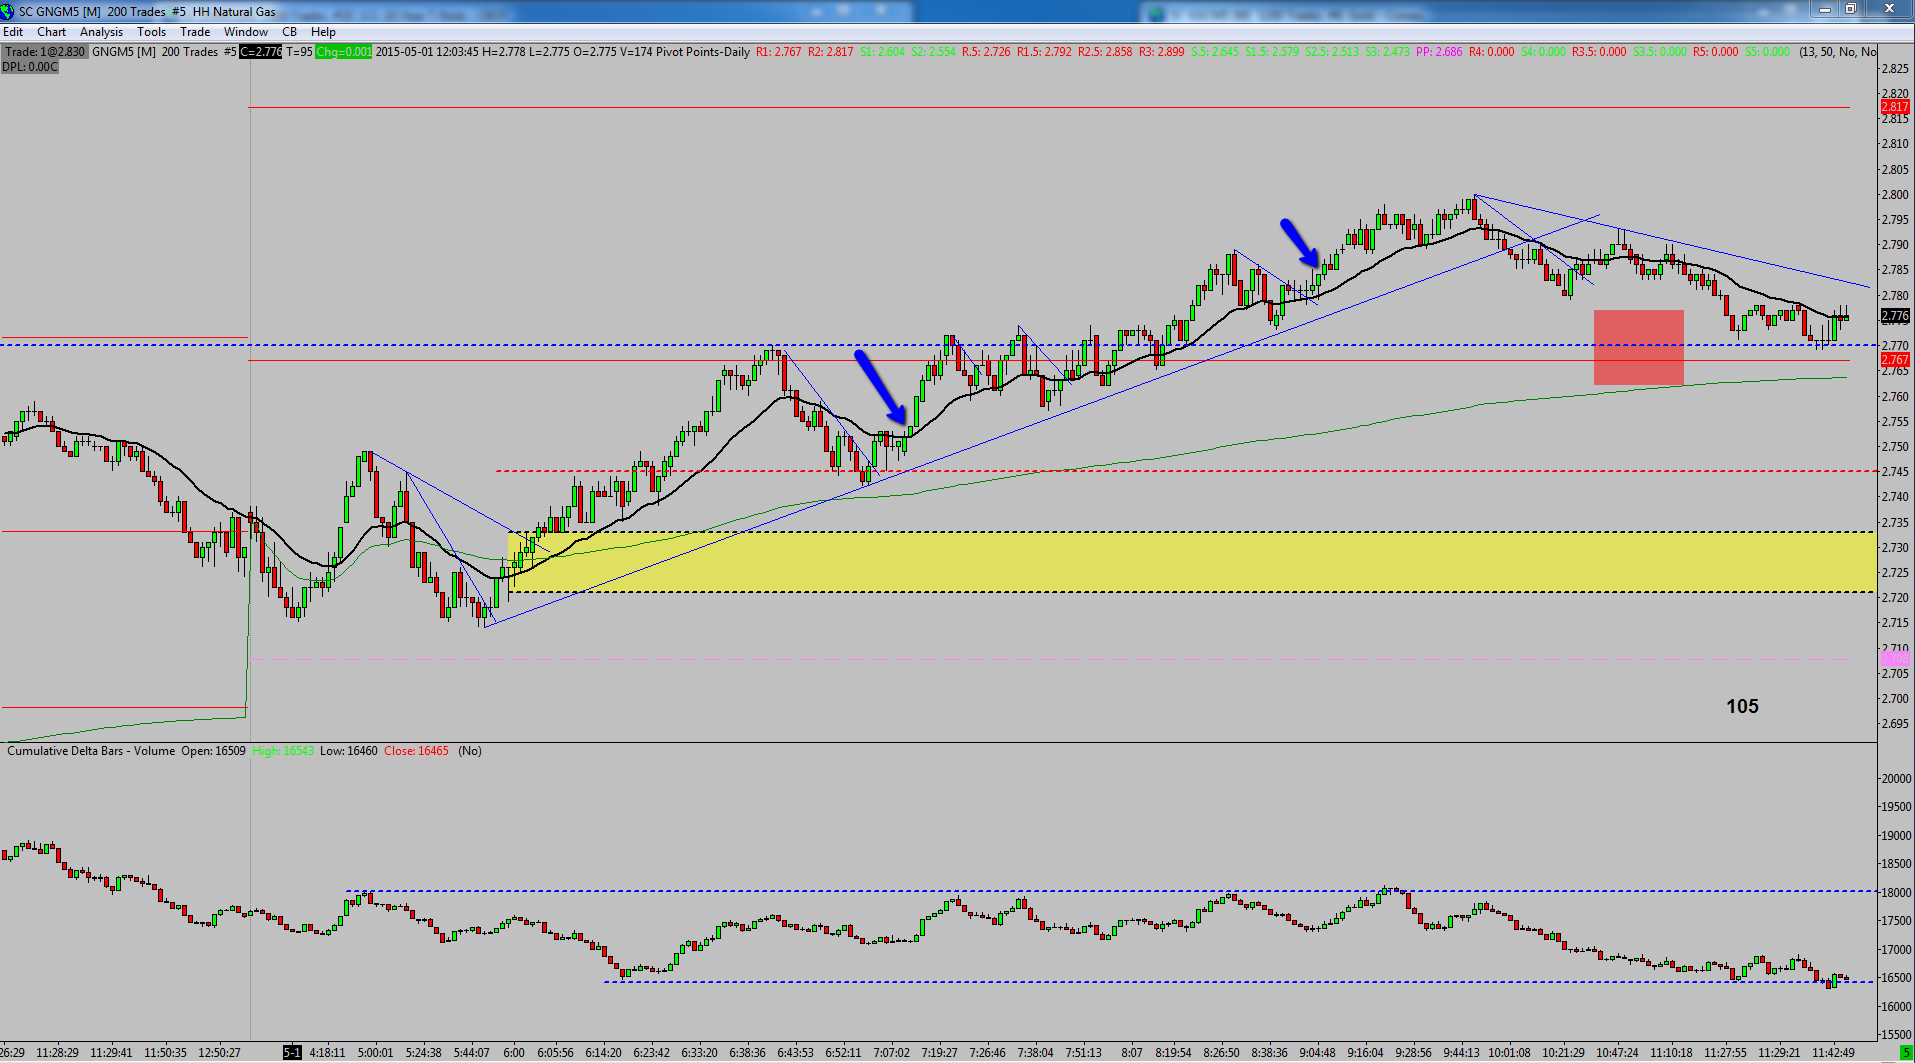
Task: Click the R1.5: 2.792 pivot value
Action: click(1044, 52)
